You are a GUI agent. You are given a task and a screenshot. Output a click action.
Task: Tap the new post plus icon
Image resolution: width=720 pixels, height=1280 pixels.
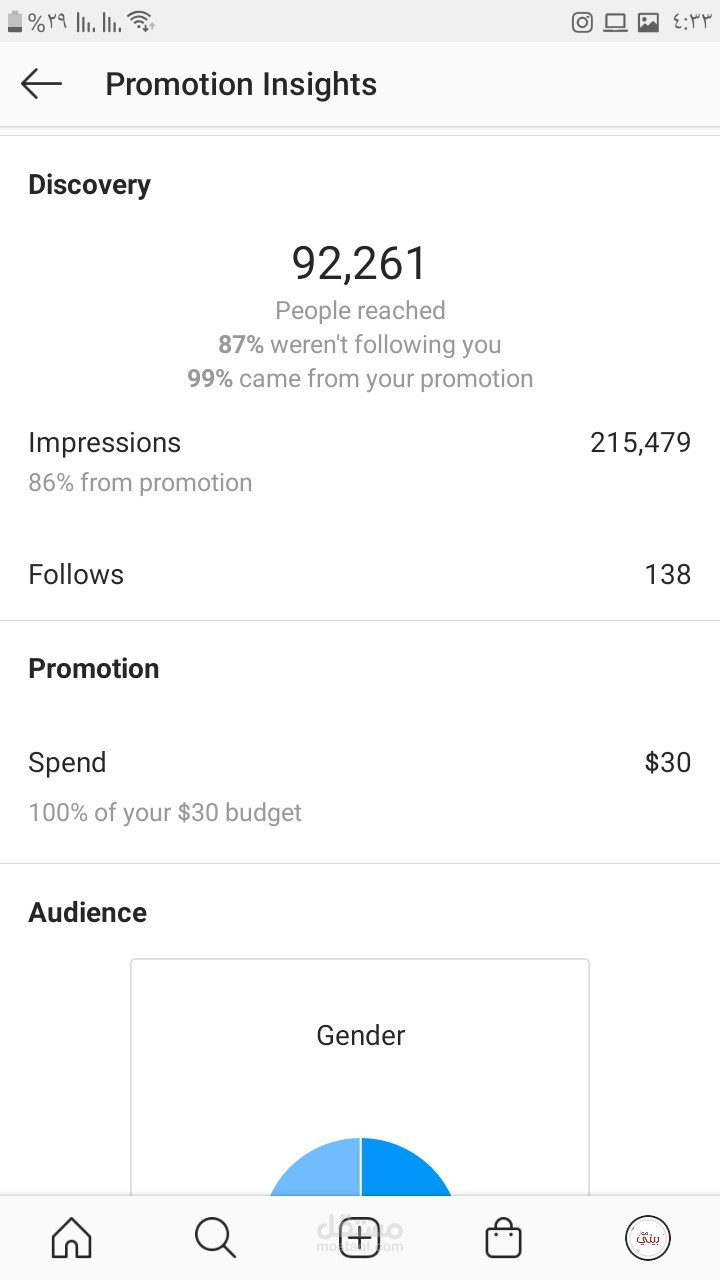pyautogui.click(x=360, y=1239)
